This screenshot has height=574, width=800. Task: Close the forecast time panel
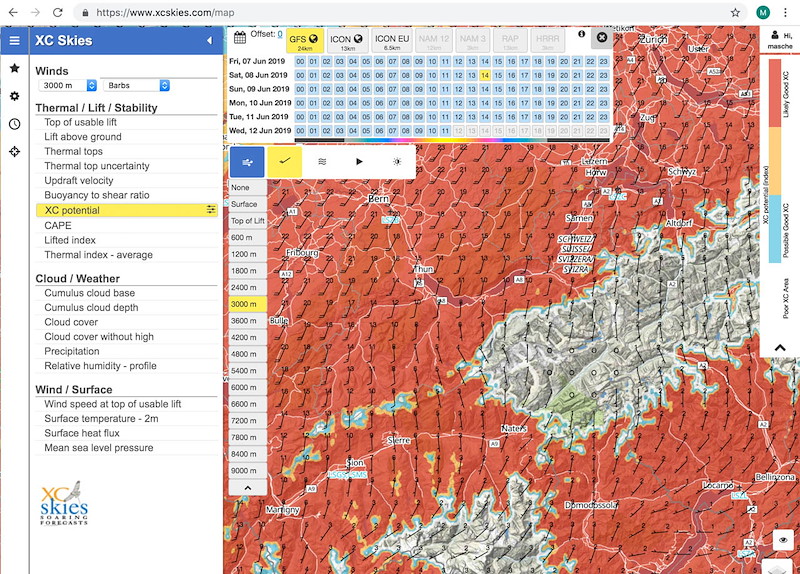pos(602,37)
